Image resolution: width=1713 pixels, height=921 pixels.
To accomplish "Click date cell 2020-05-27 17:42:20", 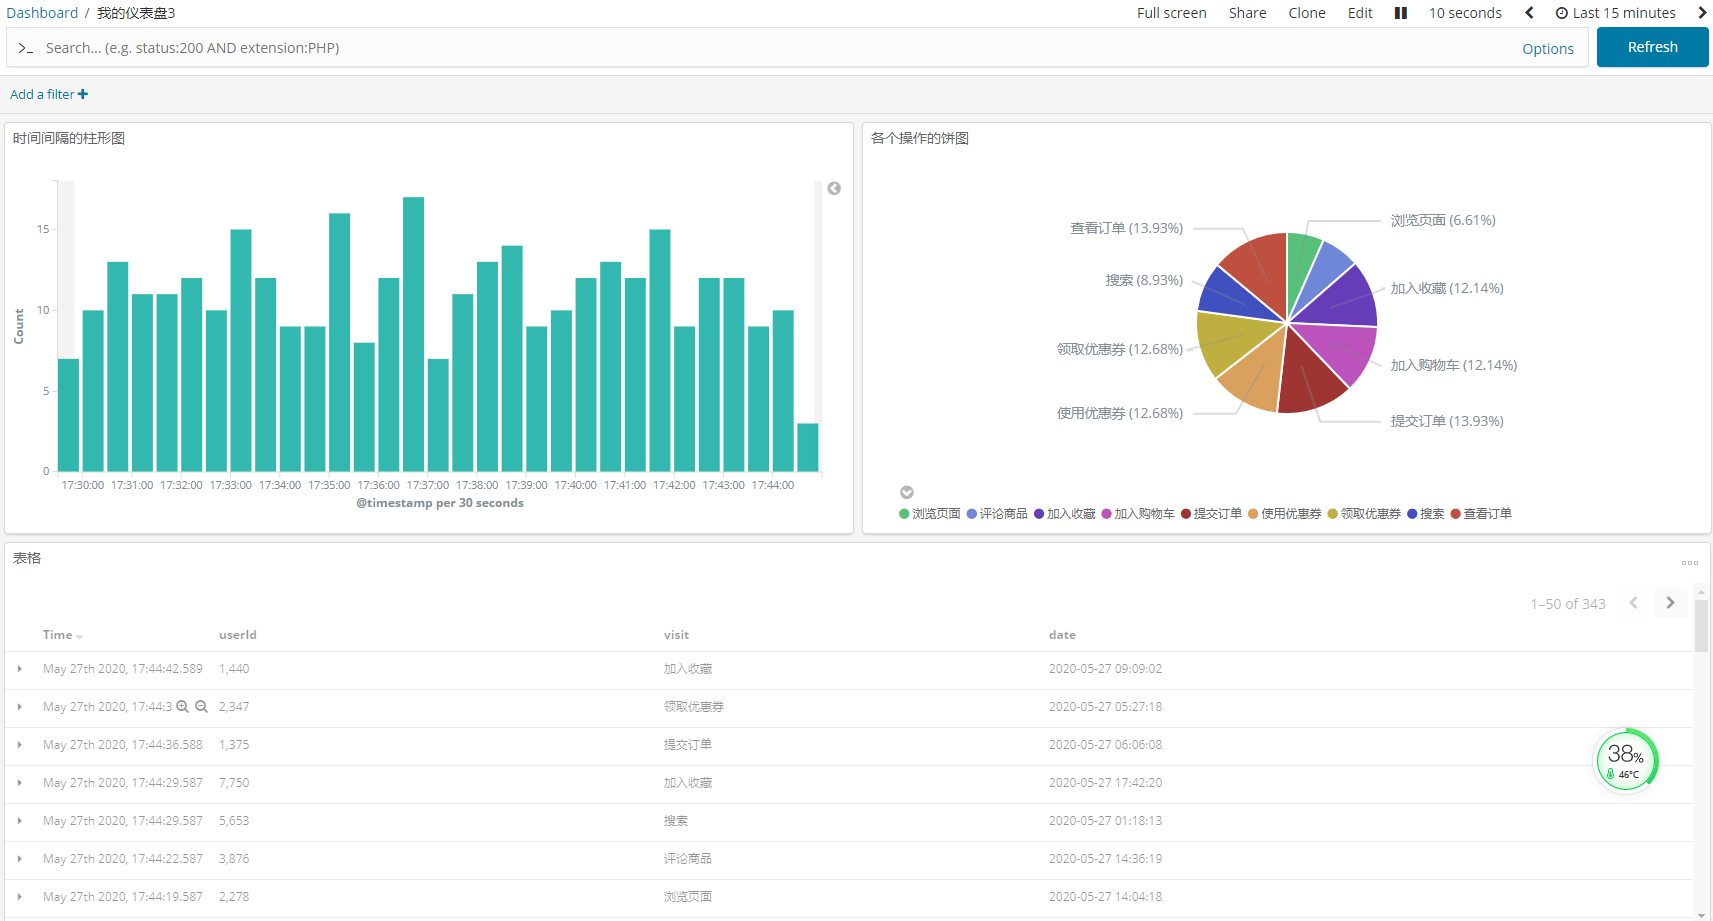I will (x=1105, y=783).
